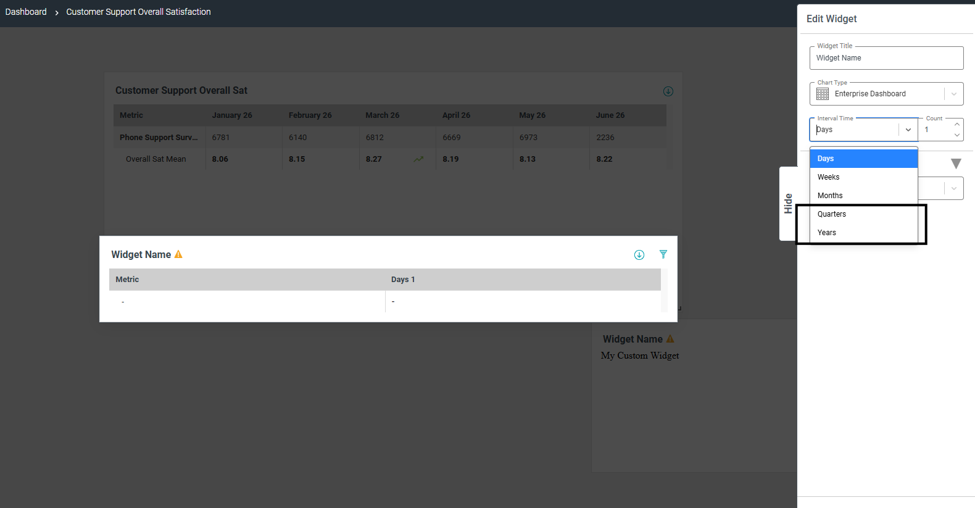The height and width of the screenshot is (508, 975).
Task: Click the Phone Support Surv... row label
Action: click(x=159, y=137)
